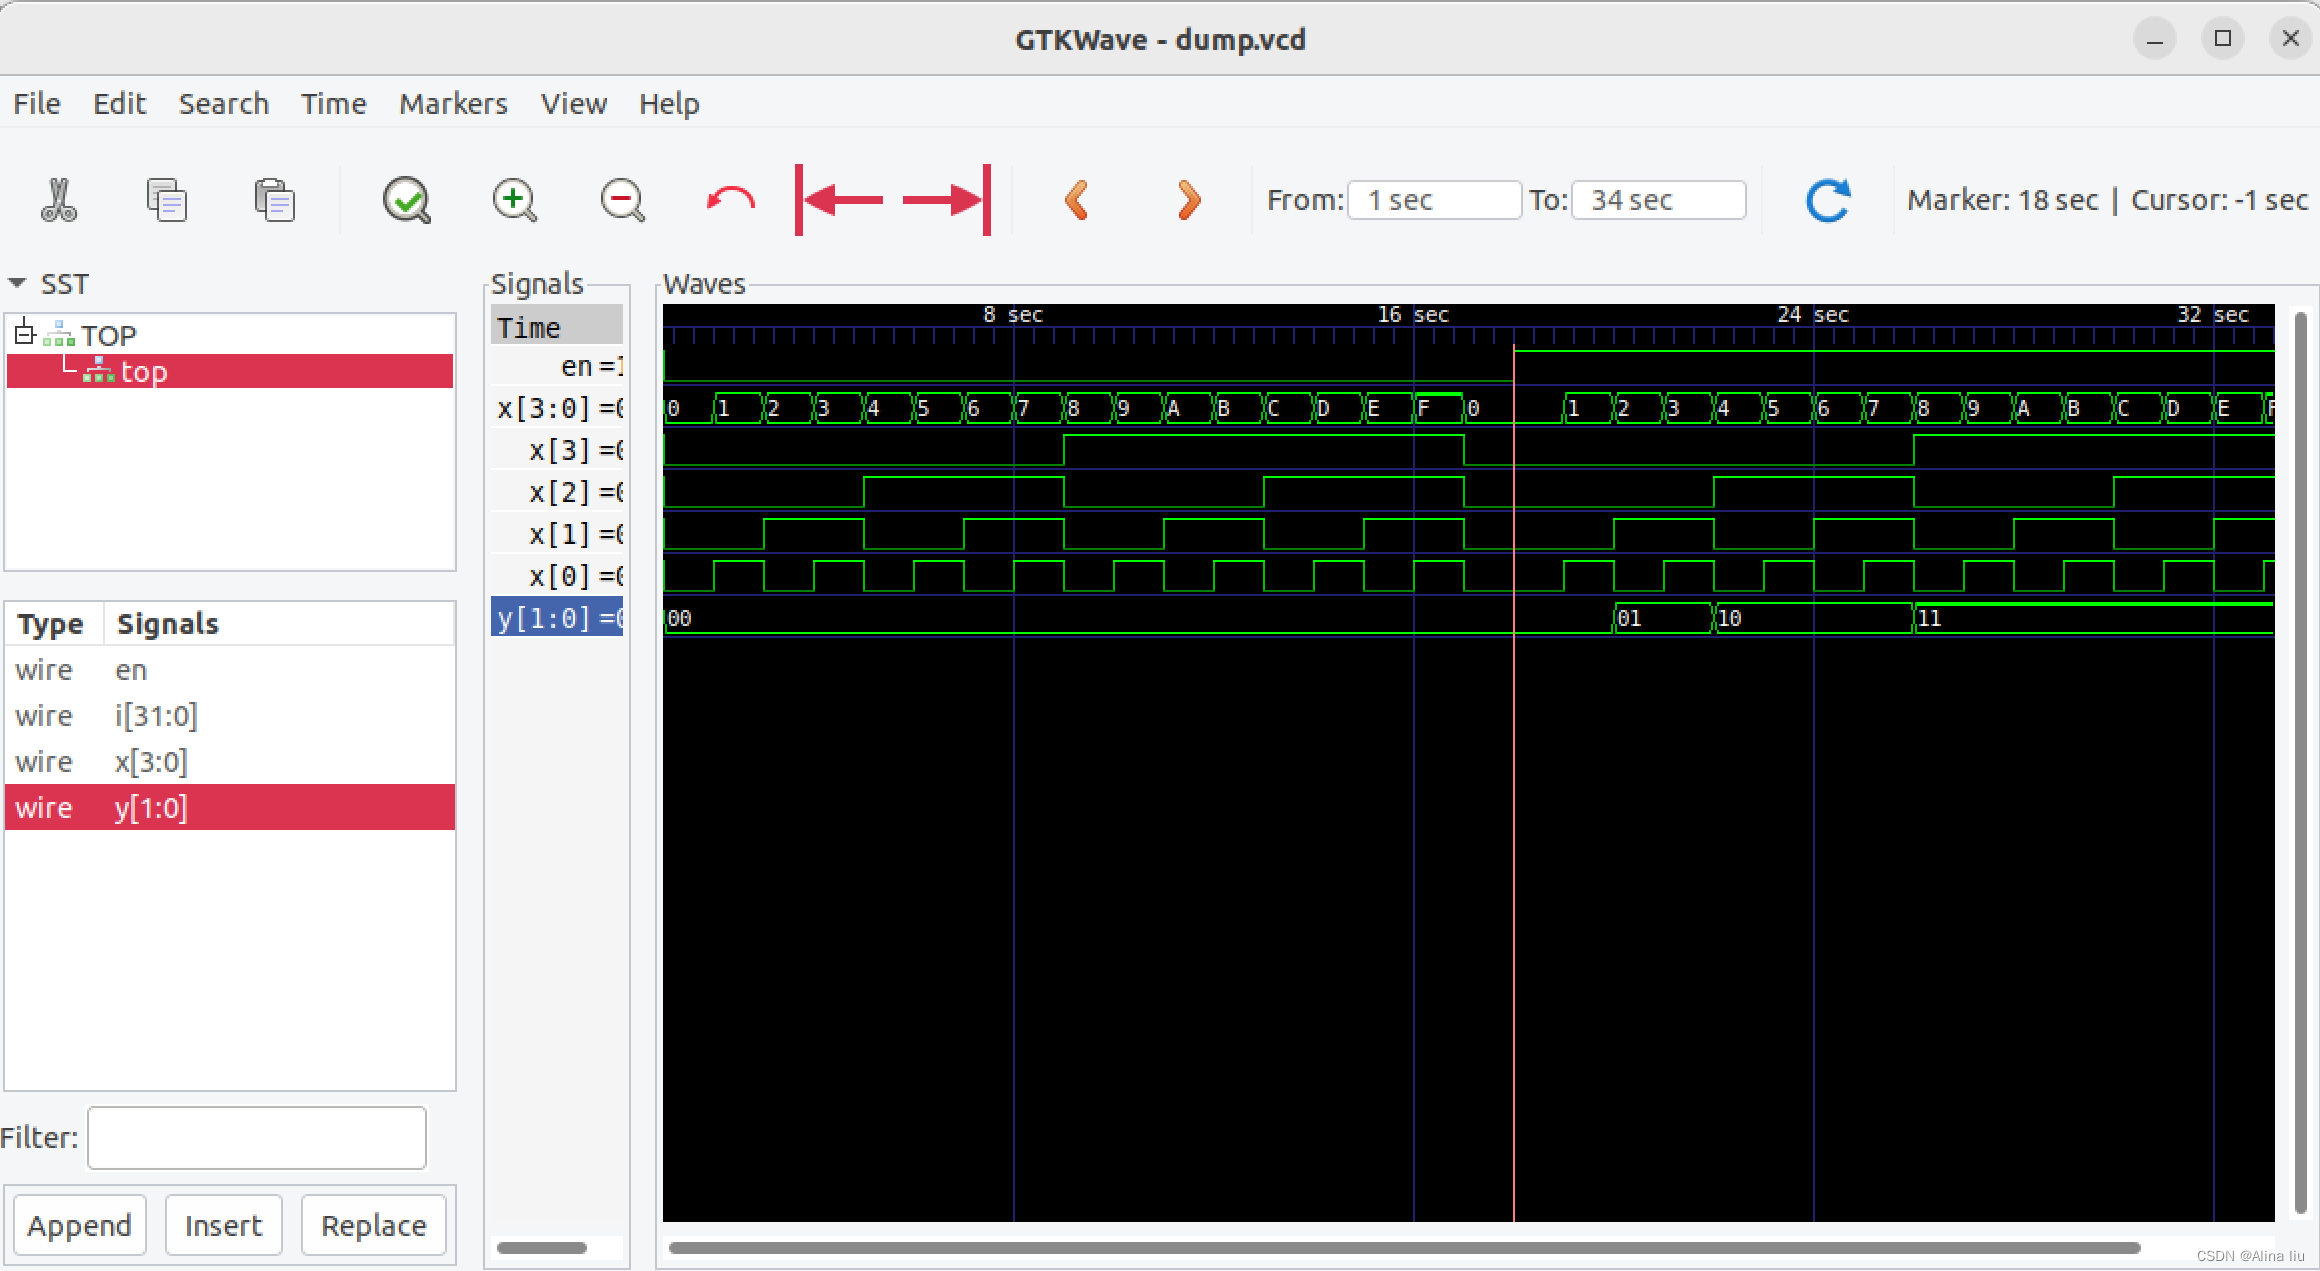Click the Cut scissors icon
The width and height of the screenshot is (2320, 1271).
[59, 200]
